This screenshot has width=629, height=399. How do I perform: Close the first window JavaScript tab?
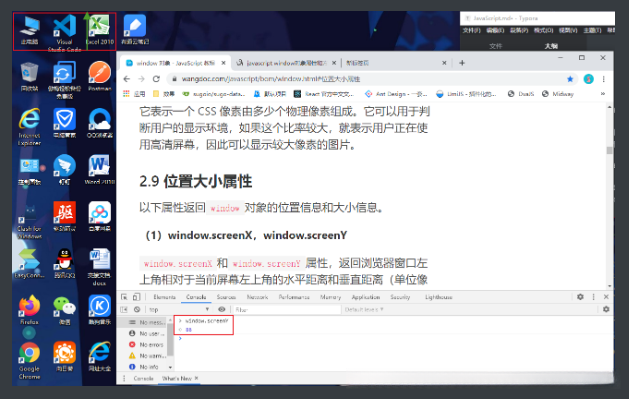click(x=223, y=63)
